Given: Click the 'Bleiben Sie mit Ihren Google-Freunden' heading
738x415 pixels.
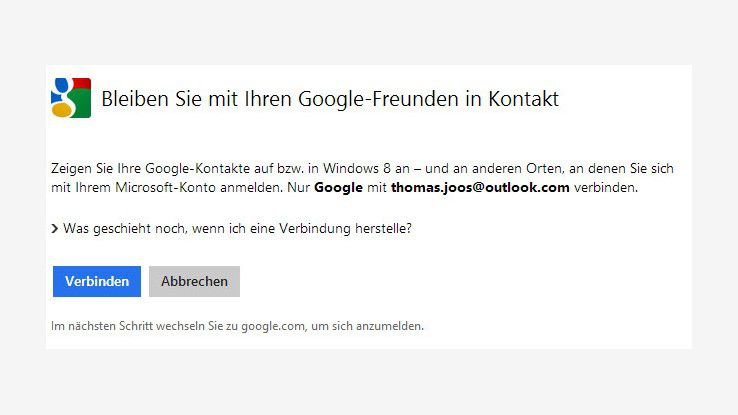Looking at the screenshot, I should 330,99.
